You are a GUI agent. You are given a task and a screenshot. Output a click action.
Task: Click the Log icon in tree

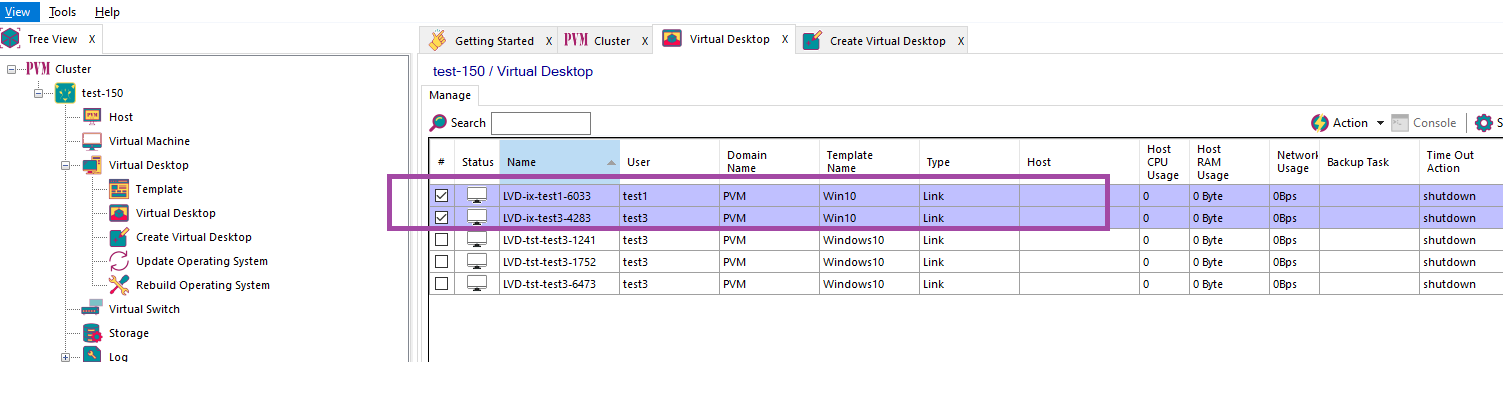pos(92,355)
